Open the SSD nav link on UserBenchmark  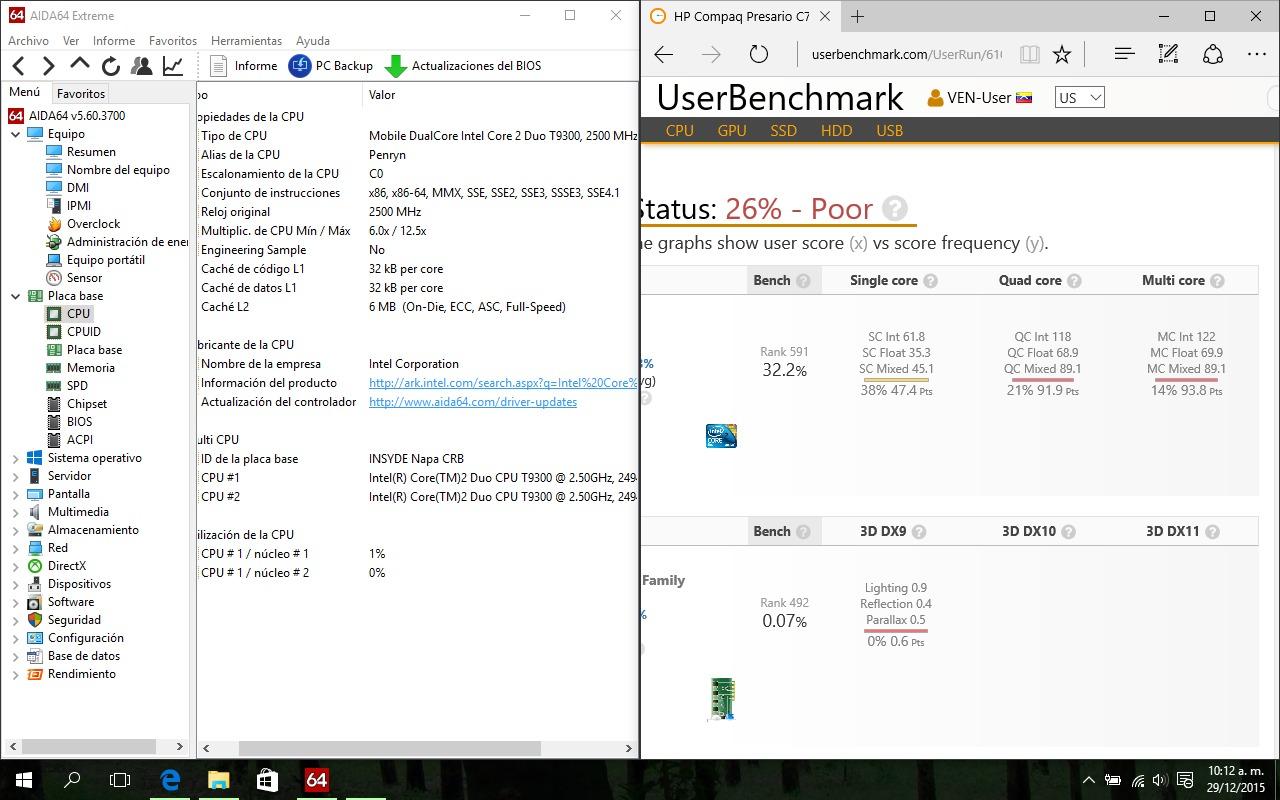[x=784, y=130]
